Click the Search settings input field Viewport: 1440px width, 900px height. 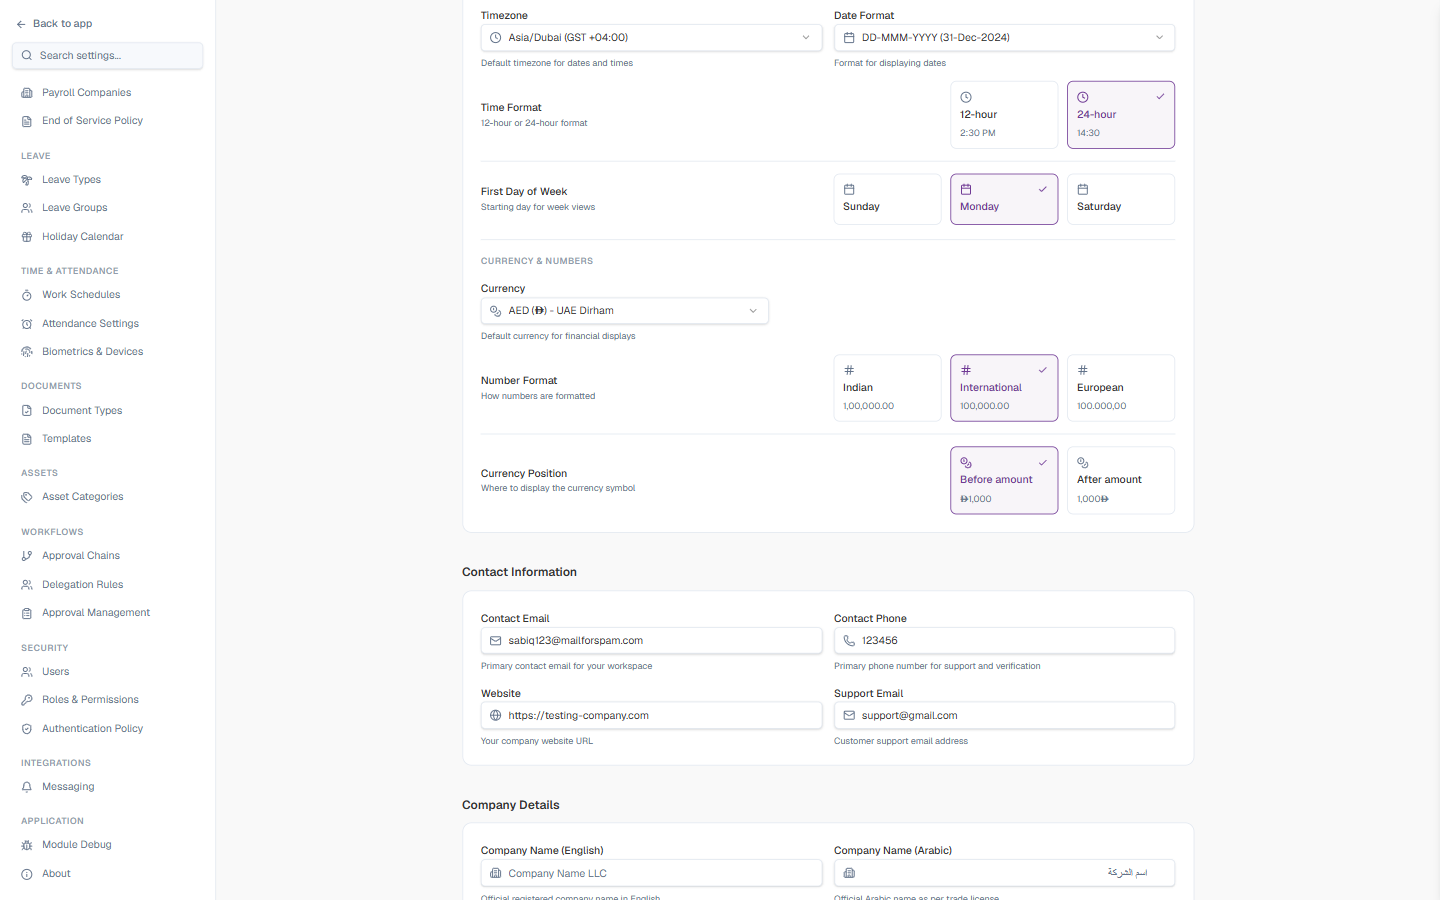coord(107,56)
